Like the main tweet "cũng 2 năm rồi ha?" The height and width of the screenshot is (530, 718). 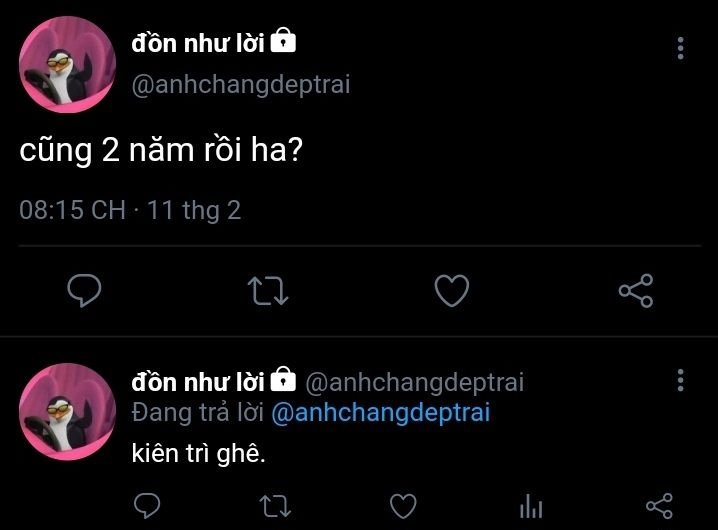(451, 290)
